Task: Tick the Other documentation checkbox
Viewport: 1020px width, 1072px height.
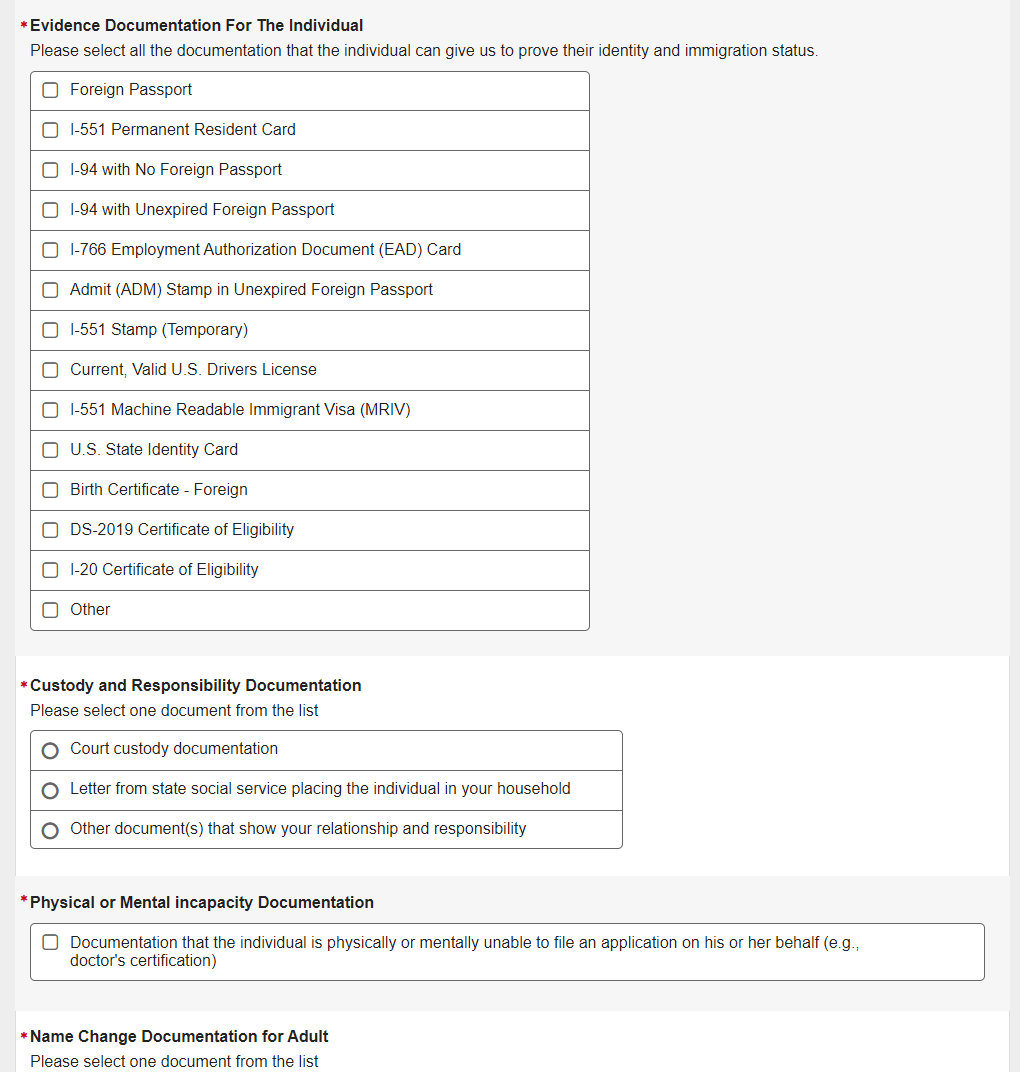Action: tap(50, 610)
